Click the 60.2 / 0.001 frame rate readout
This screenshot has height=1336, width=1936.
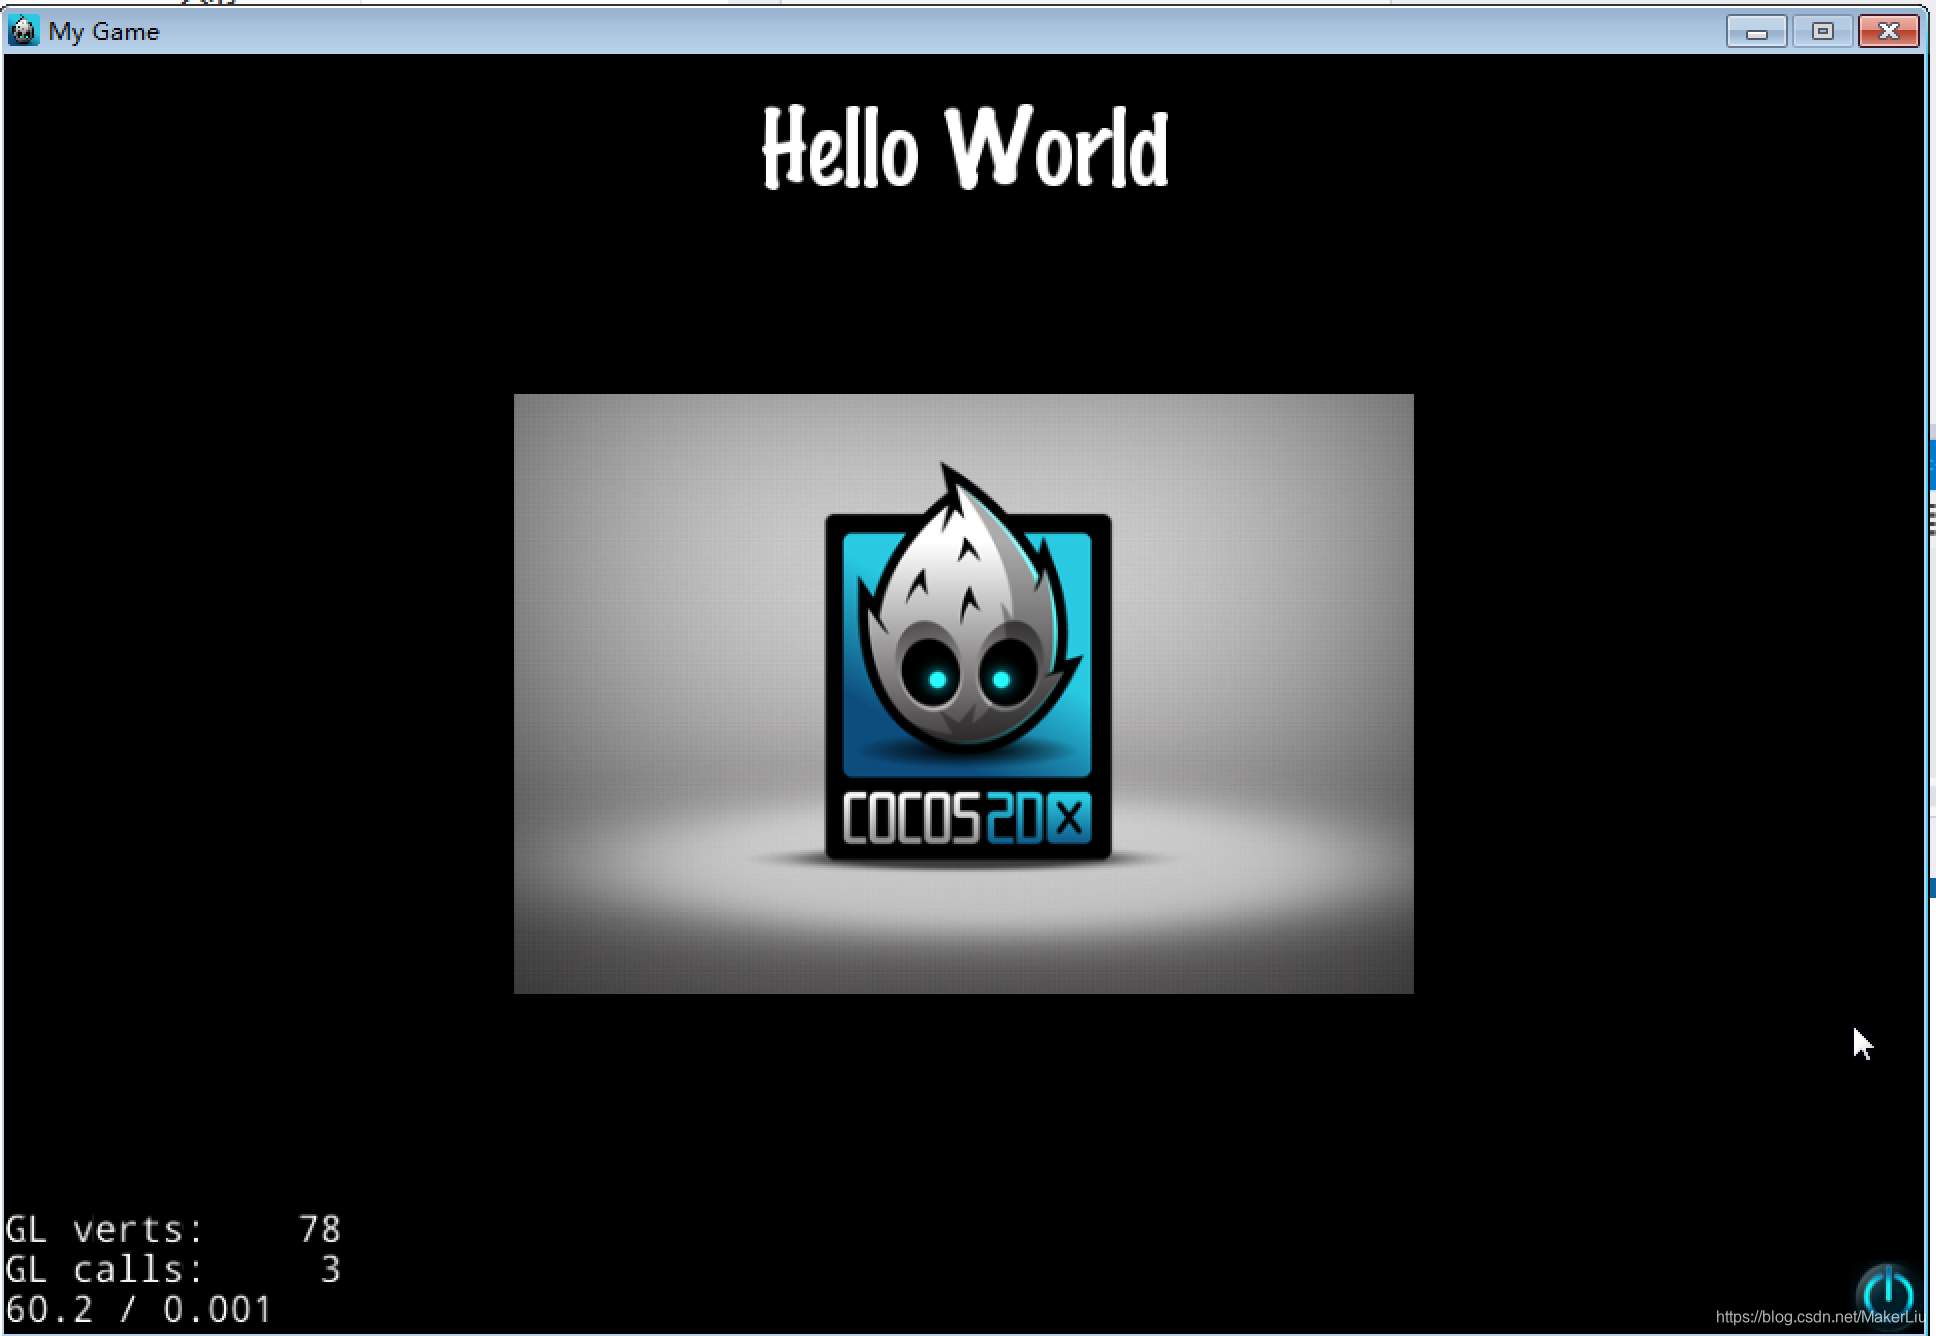tap(139, 1309)
